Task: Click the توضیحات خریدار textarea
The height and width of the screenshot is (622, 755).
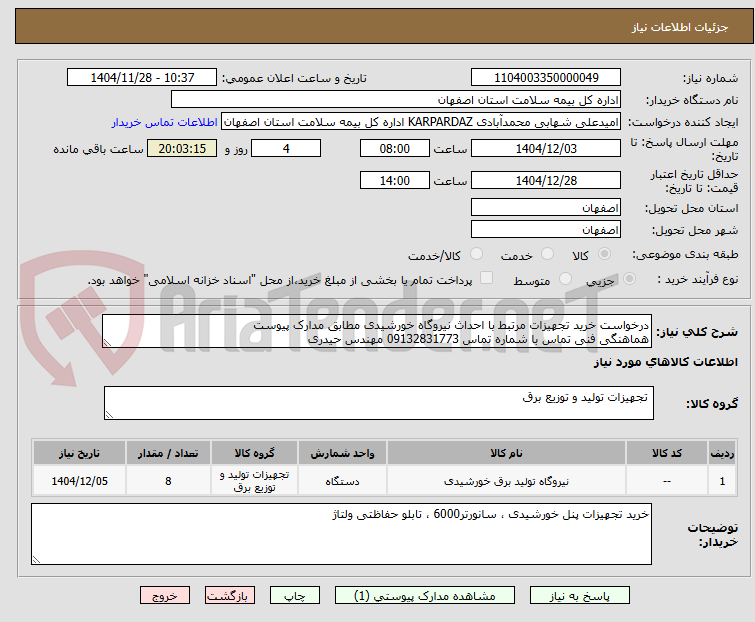Action: (341, 534)
